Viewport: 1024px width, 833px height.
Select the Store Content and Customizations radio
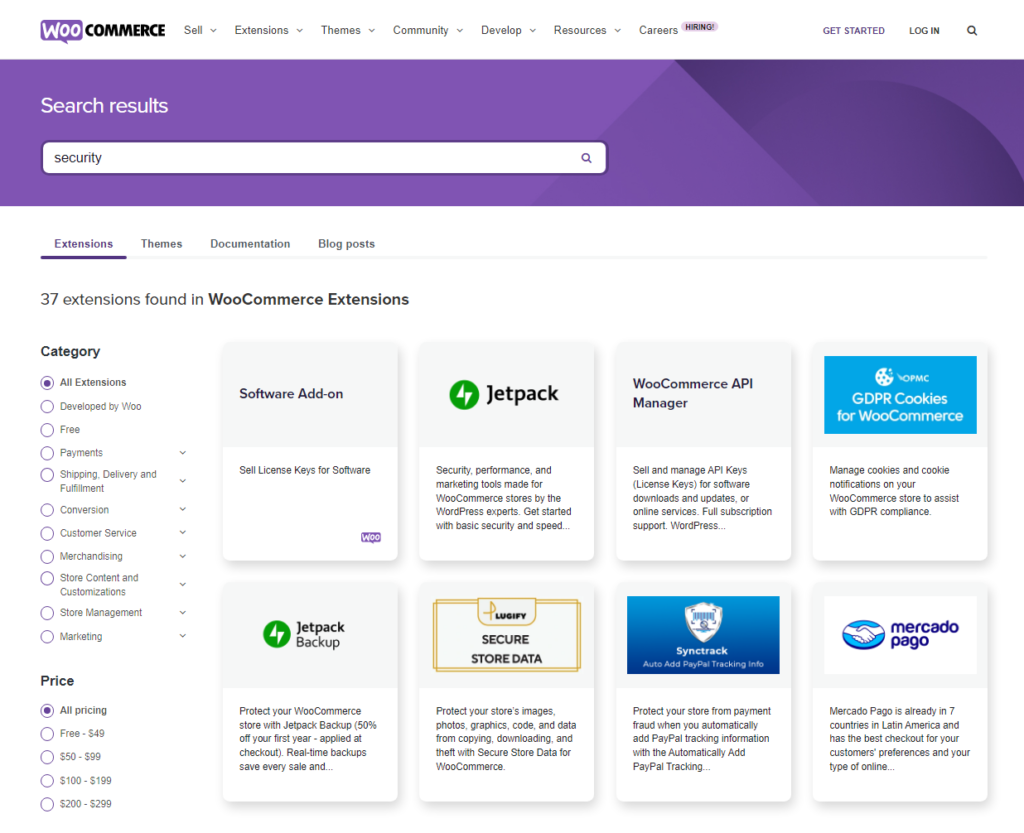coord(47,578)
